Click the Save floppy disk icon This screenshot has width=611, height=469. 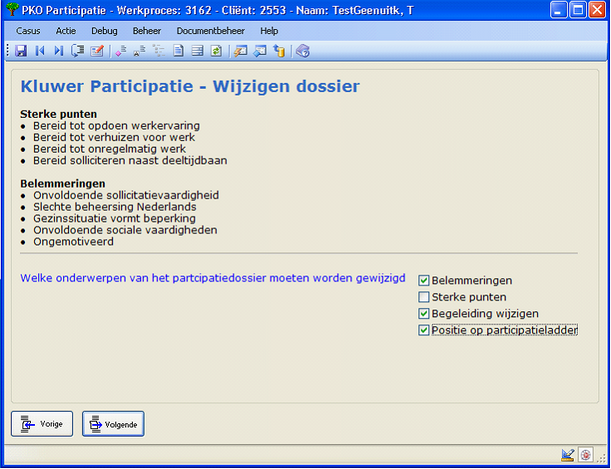pyautogui.click(x=21, y=51)
